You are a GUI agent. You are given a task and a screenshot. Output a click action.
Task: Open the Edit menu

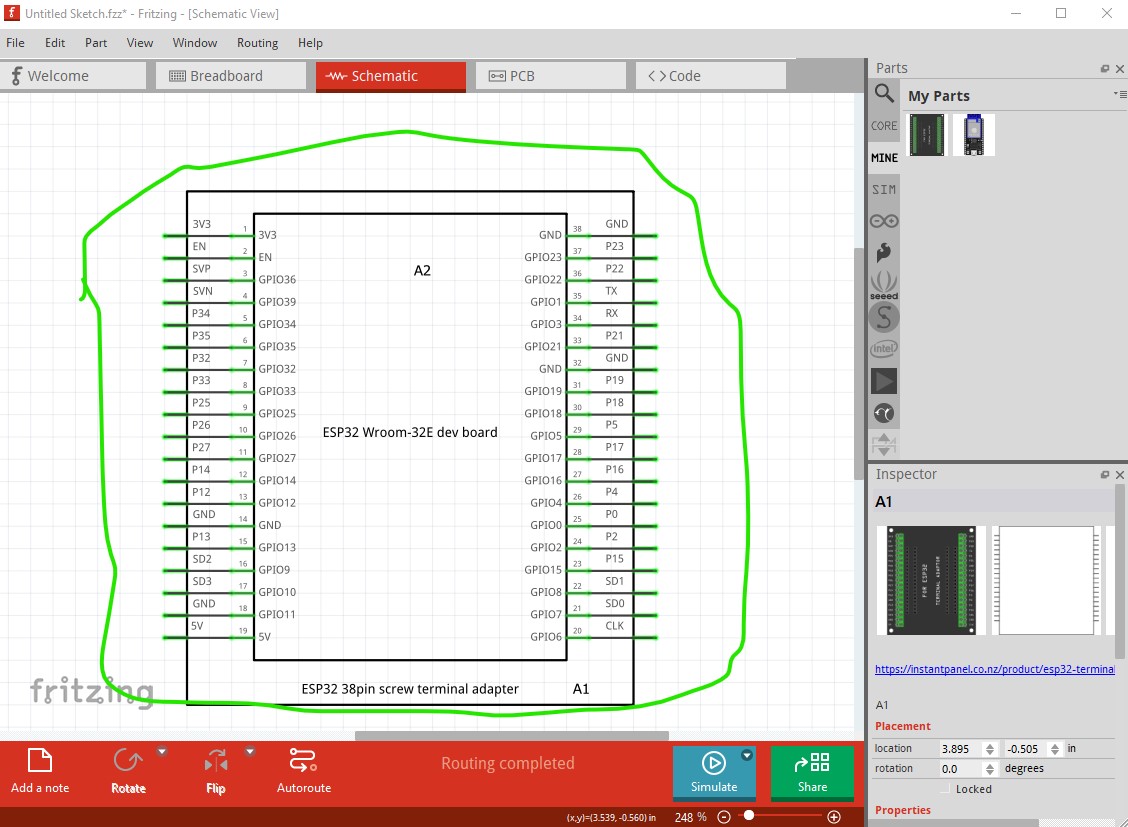[x=55, y=43]
